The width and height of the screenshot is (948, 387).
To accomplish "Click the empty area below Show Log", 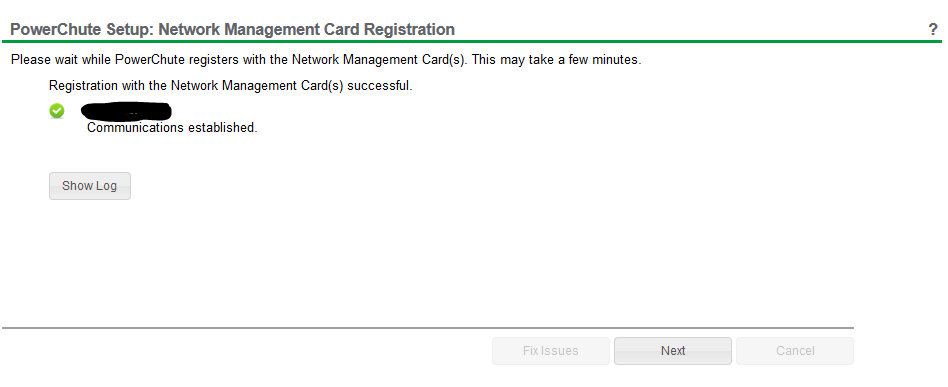I will pyautogui.click(x=423, y=260).
